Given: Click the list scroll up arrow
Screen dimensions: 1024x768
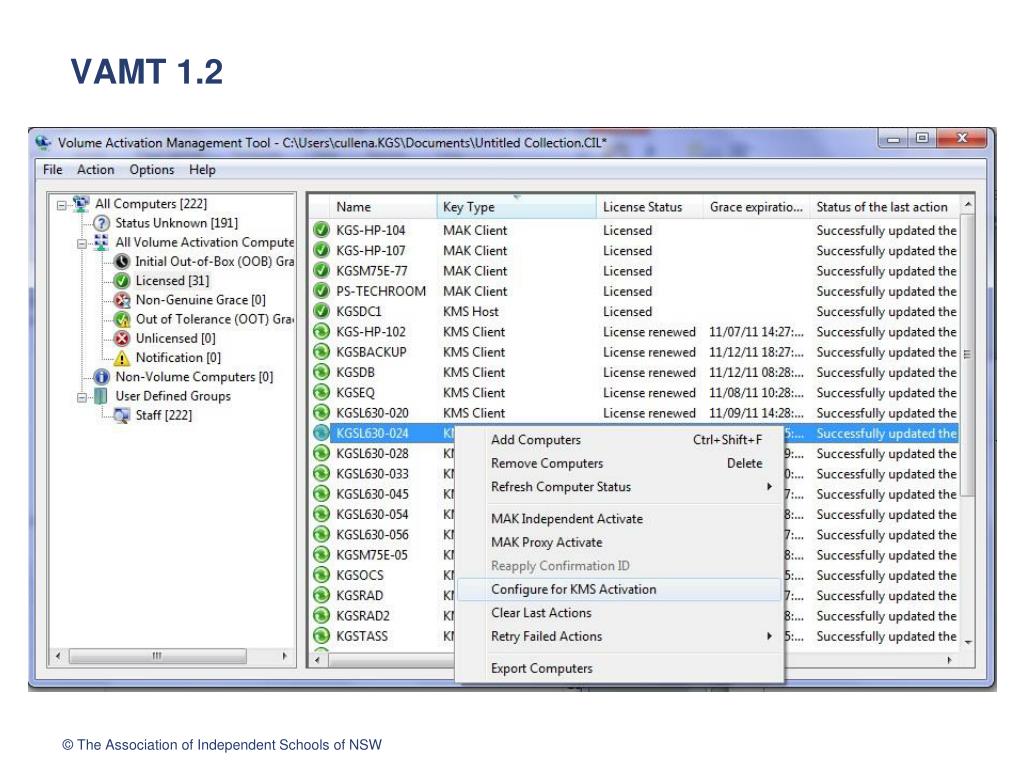Looking at the screenshot, I should (968, 204).
